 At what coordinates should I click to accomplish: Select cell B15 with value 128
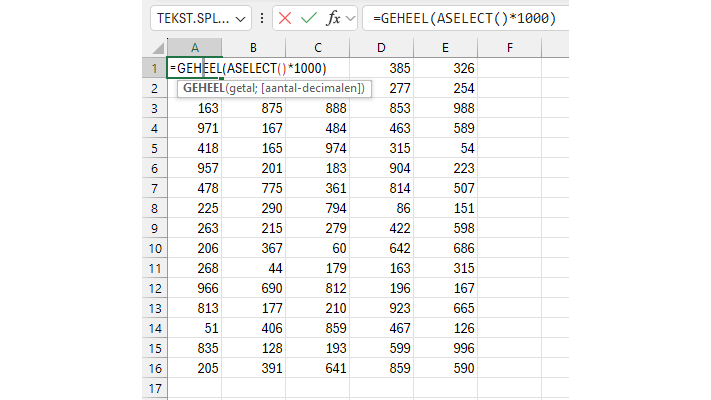[x=253, y=348]
